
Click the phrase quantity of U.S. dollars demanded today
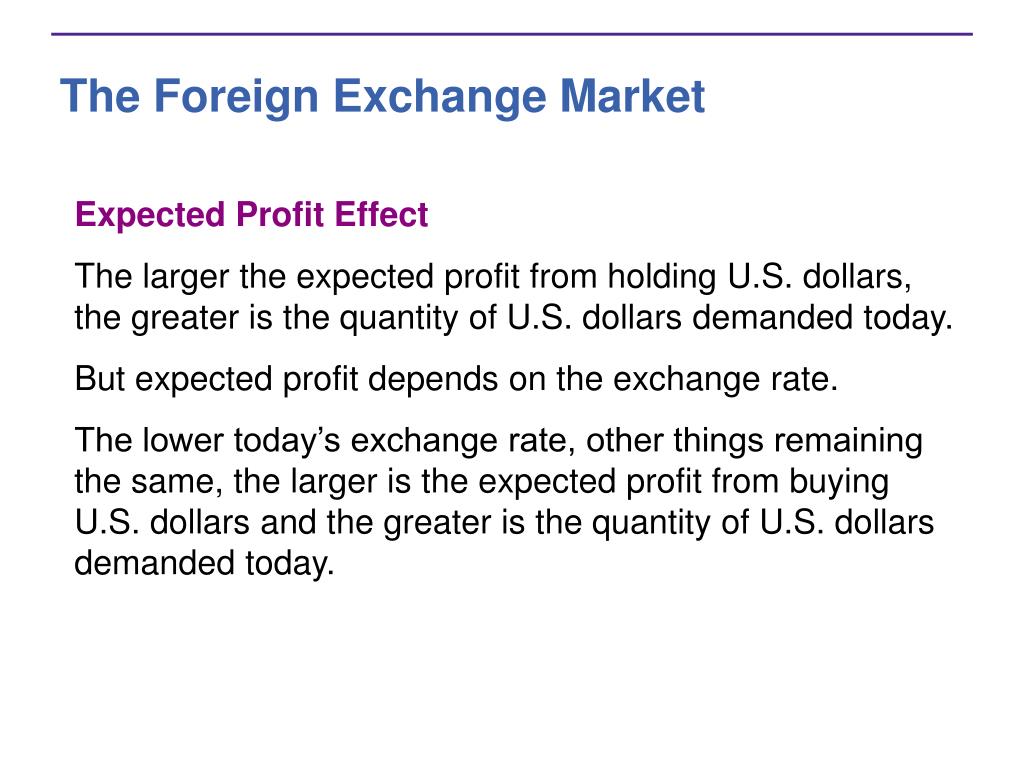[x=646, y=318]
